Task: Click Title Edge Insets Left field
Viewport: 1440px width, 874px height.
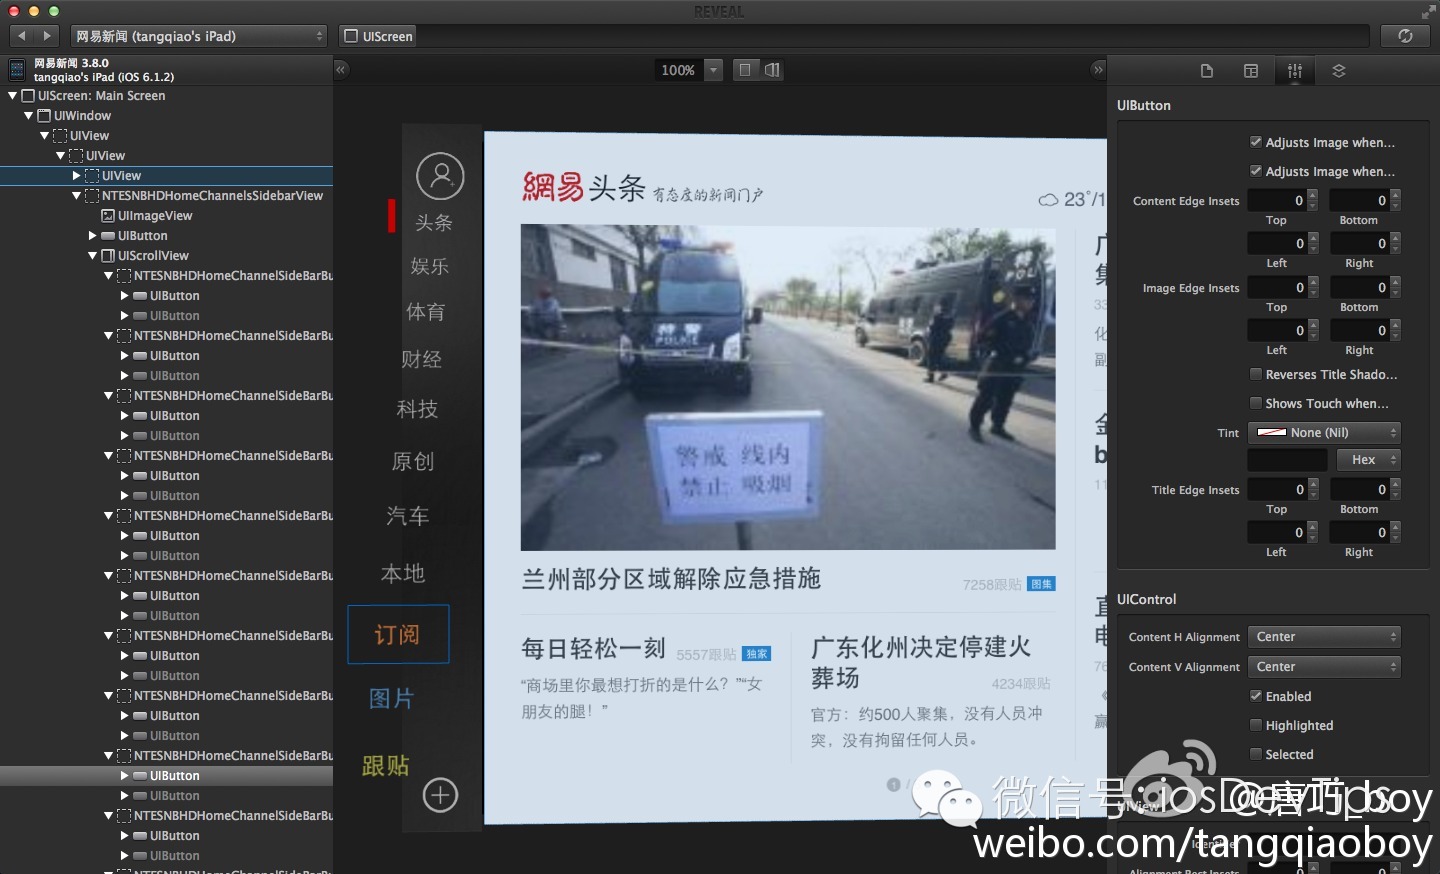Action: (x=1277, y=532)
